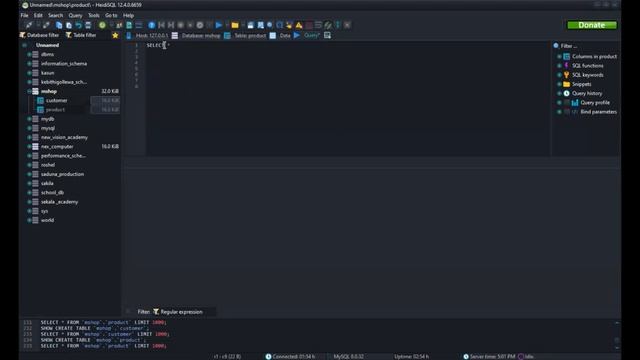This screenshot has height=360, width=640.
Task: Expand the SQL functions helper node
Action: pos(559,66)
